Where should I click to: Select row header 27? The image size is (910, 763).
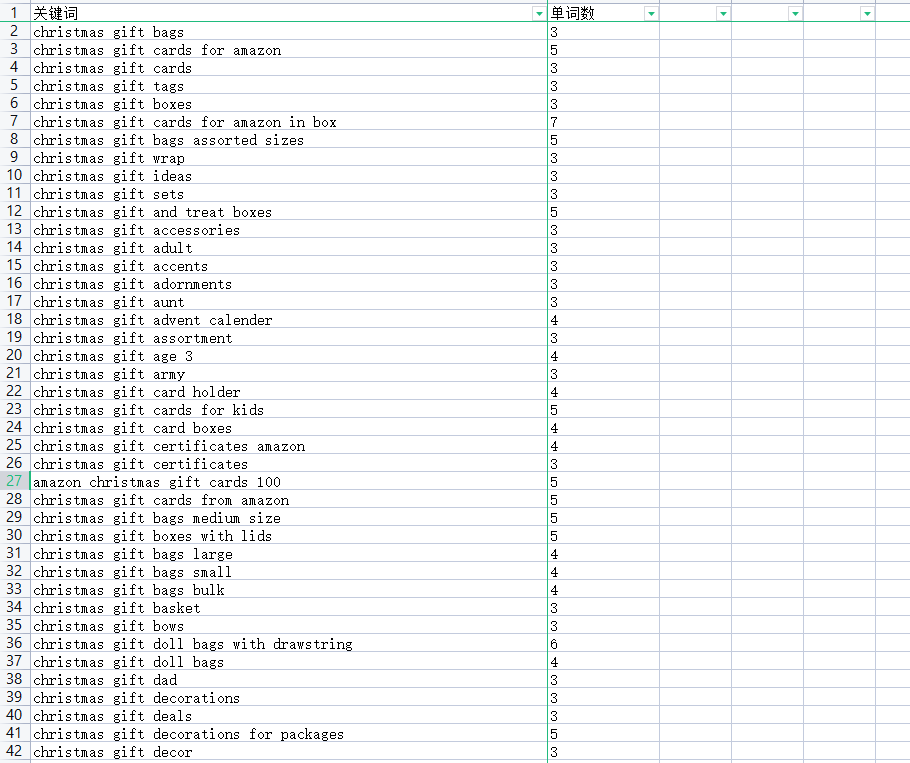pos(15,481)
